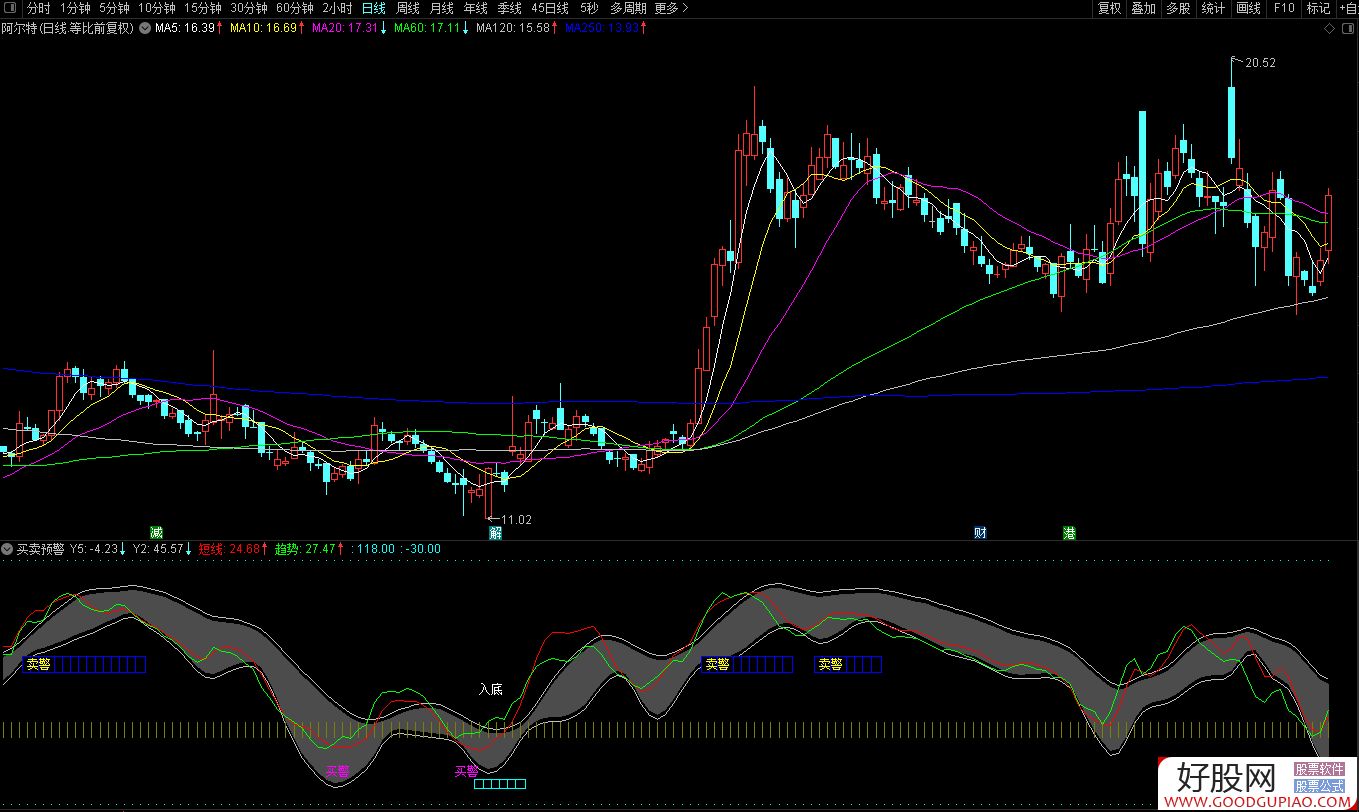Click the 多股 multi-stock button
This screenshot has width=1359, height=812.
[1178, 8]
